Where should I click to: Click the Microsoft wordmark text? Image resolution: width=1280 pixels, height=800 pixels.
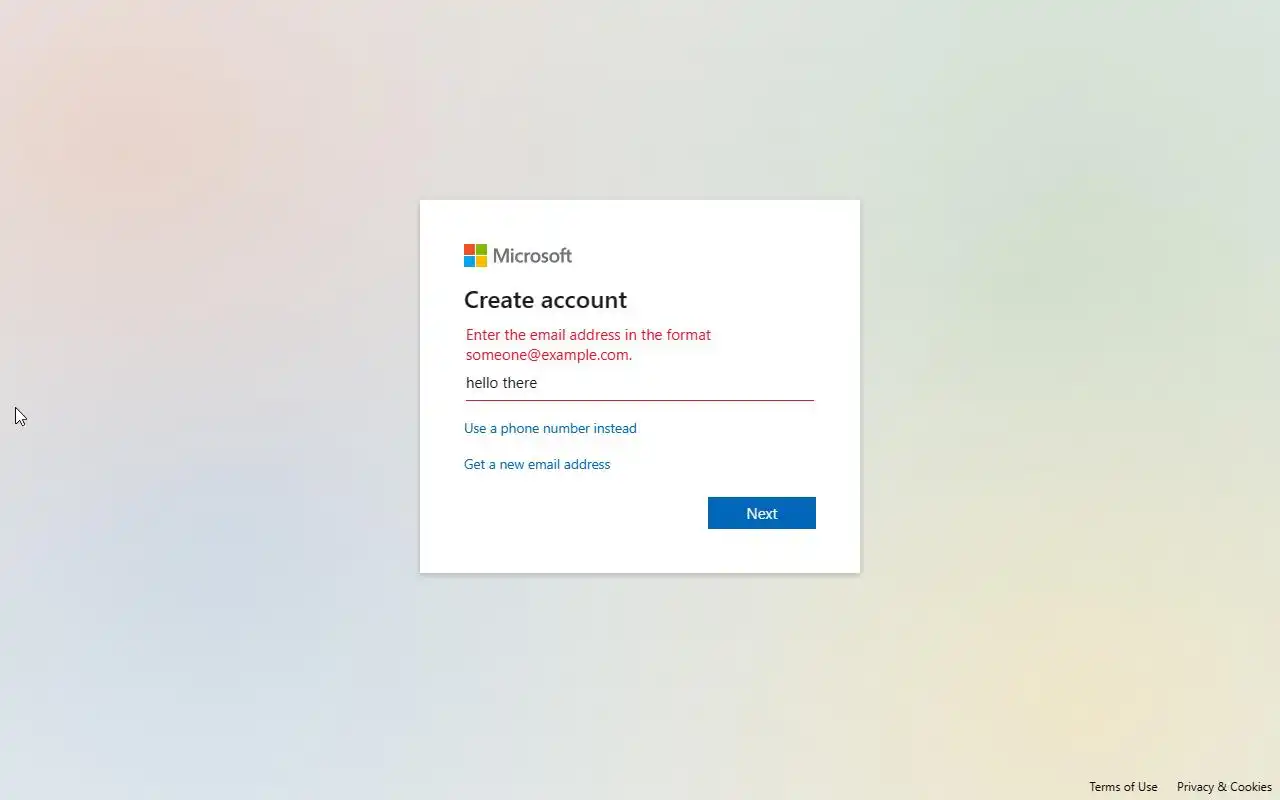532,256
